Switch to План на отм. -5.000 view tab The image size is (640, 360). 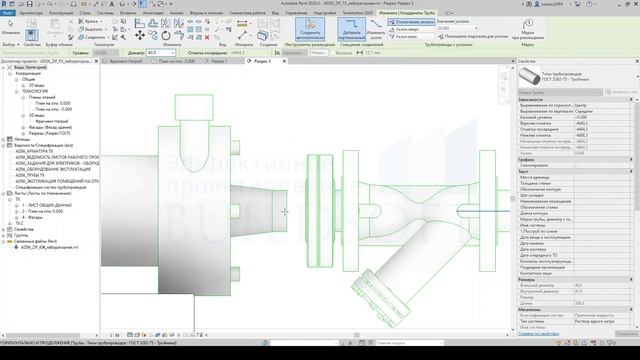tap(174, 61)
